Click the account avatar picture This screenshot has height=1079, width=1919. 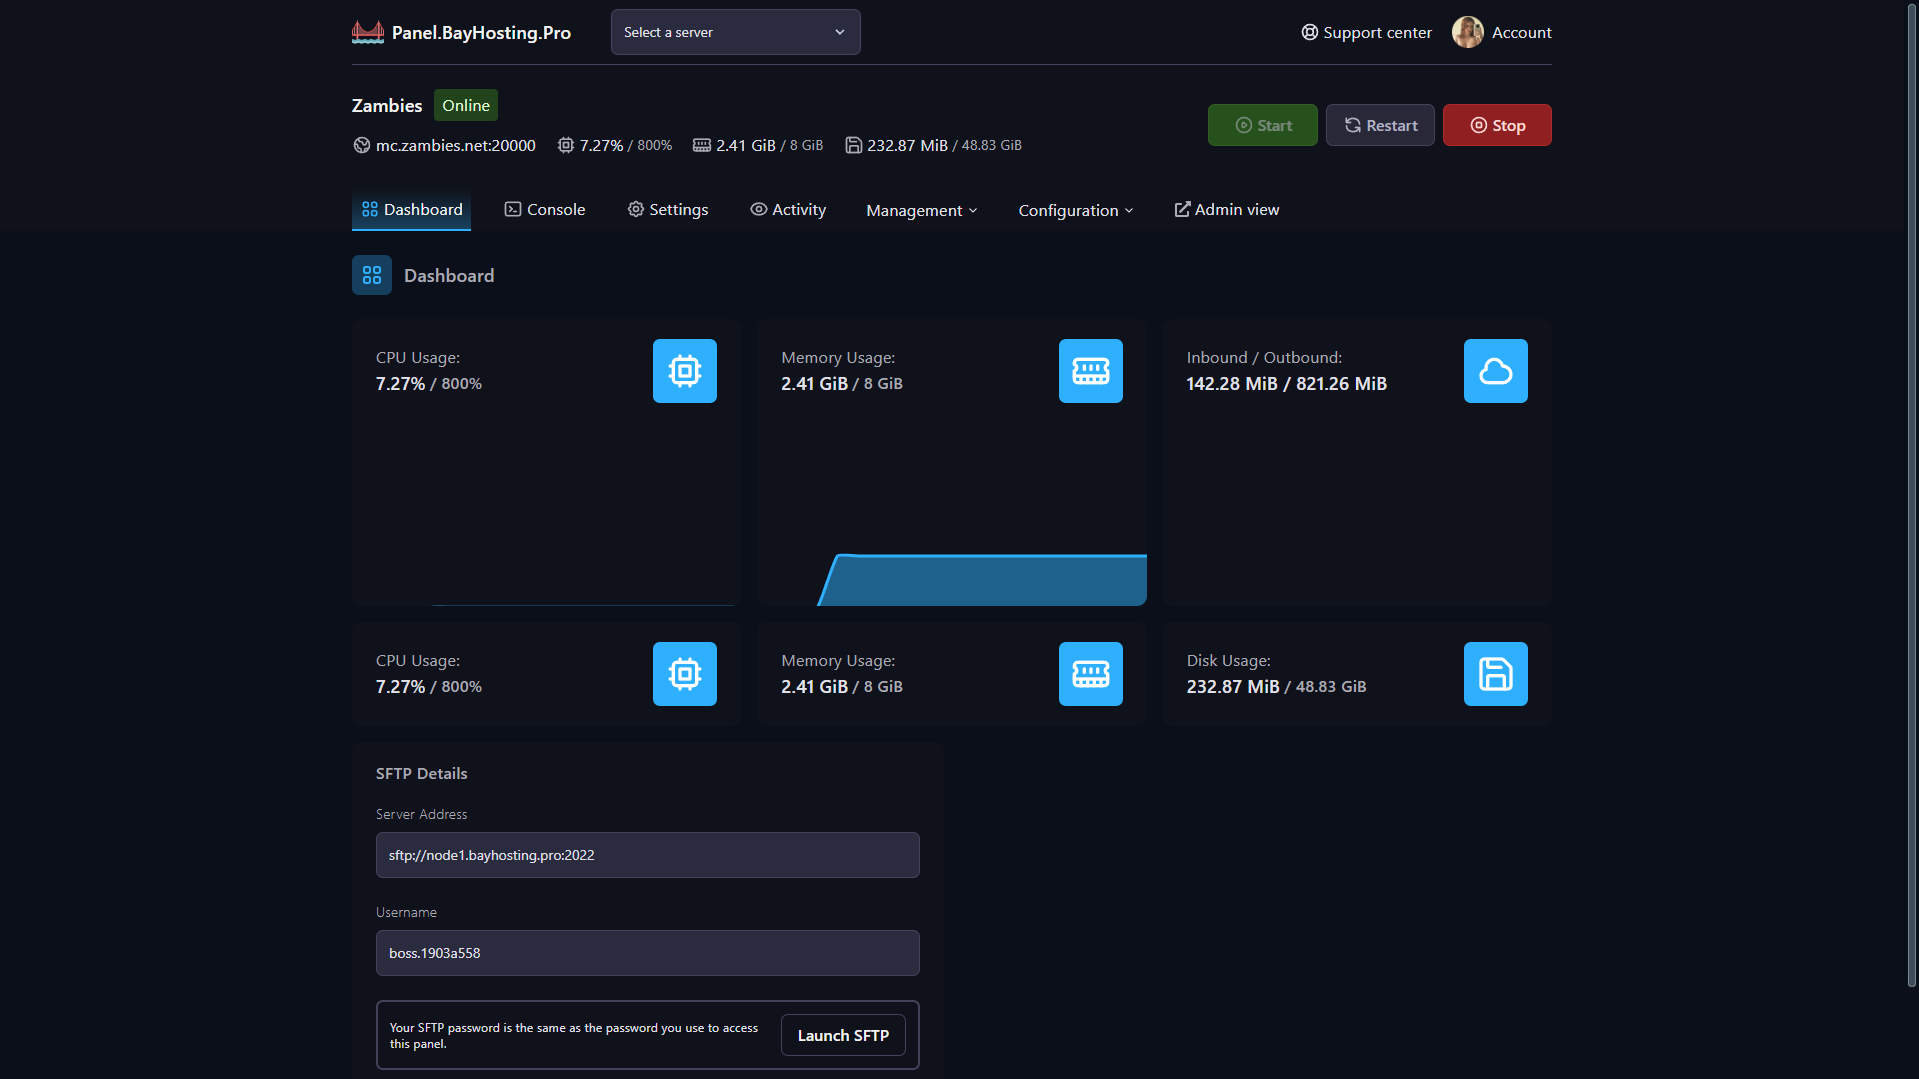pos(1467,32)
